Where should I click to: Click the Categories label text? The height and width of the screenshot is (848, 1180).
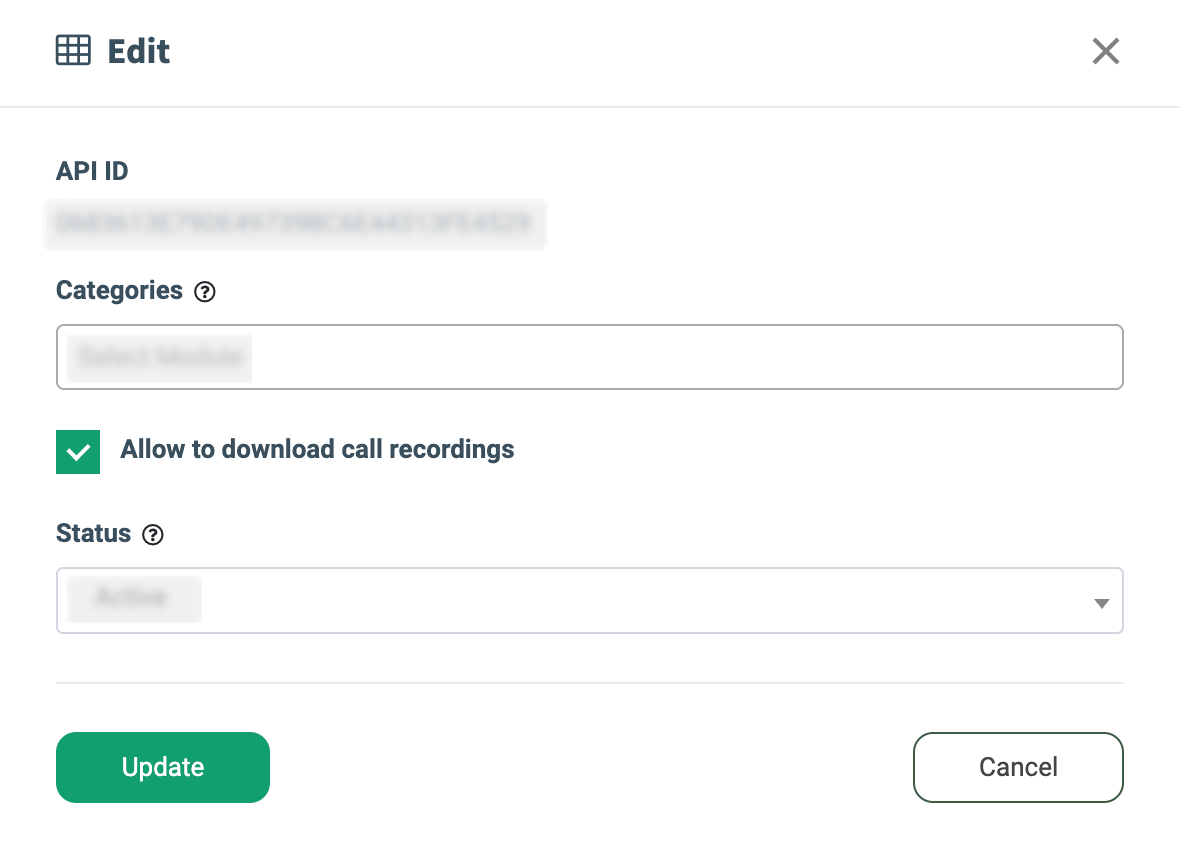click(x=119, y=291)
